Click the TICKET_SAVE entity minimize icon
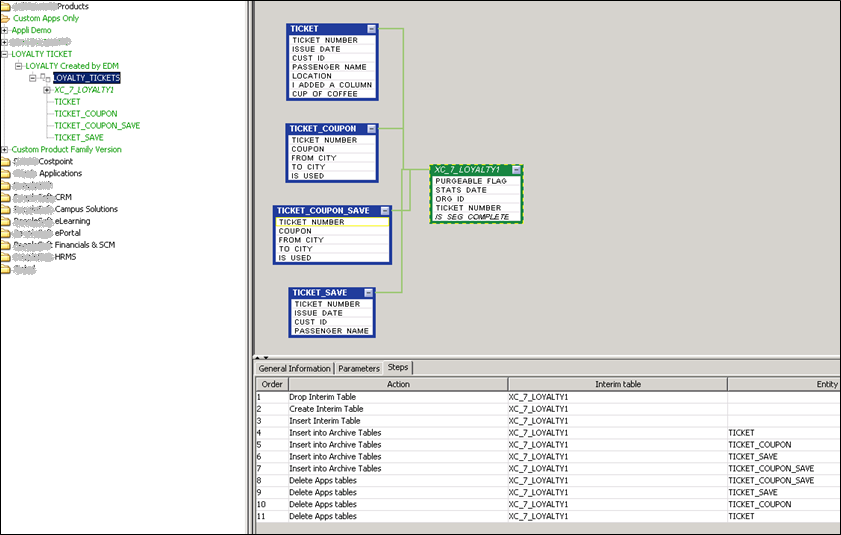The image size is (841, 535). 369,293
